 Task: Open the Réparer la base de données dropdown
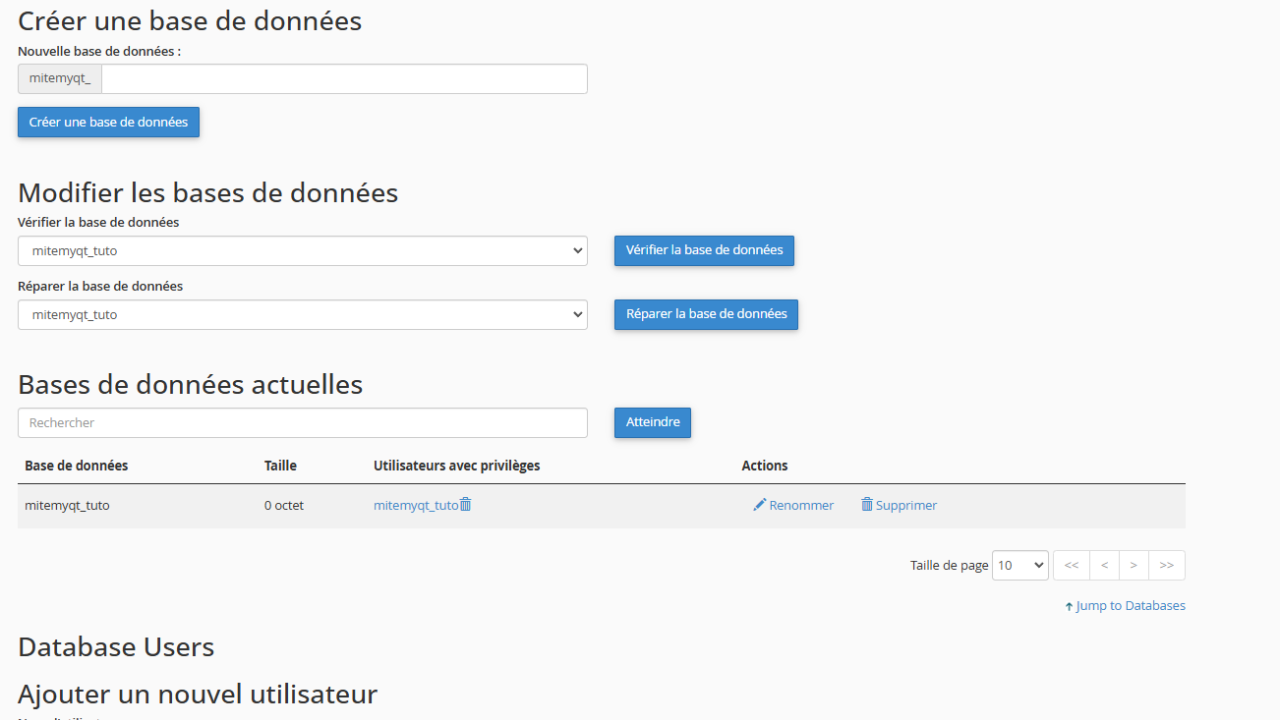click(303, 315)
